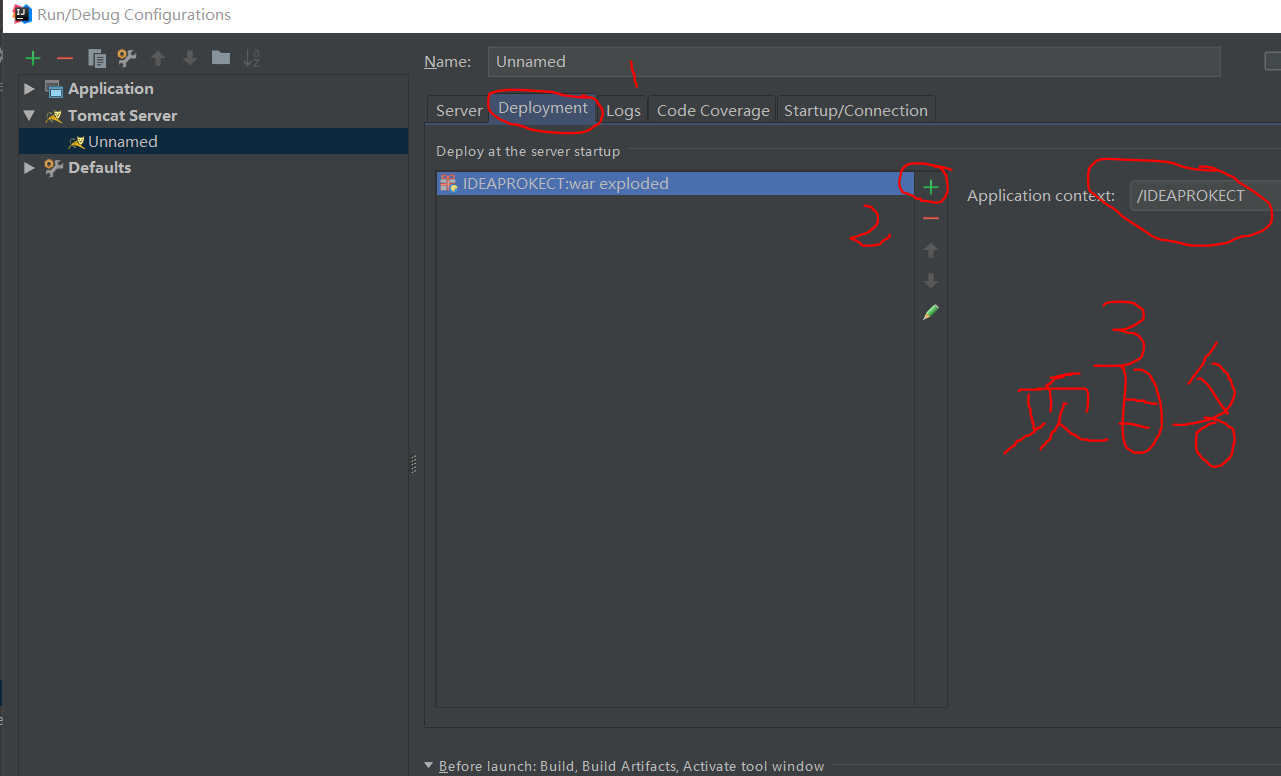Image resolution: width=1281 pixels, height=776 pixels.
Task: Click into the Name input field
Action: [x=854, y=61]
